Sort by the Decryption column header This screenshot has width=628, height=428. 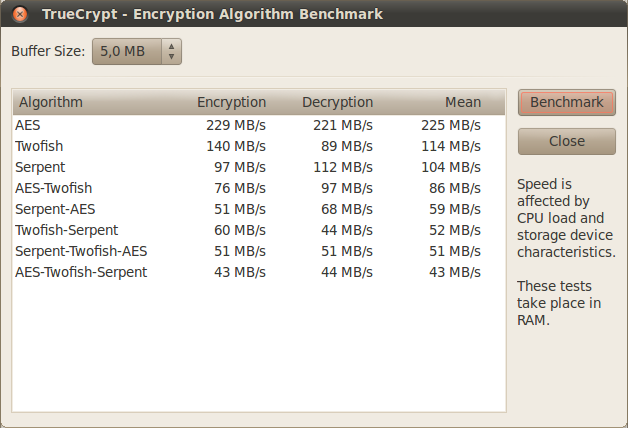(x=338, y=102)
